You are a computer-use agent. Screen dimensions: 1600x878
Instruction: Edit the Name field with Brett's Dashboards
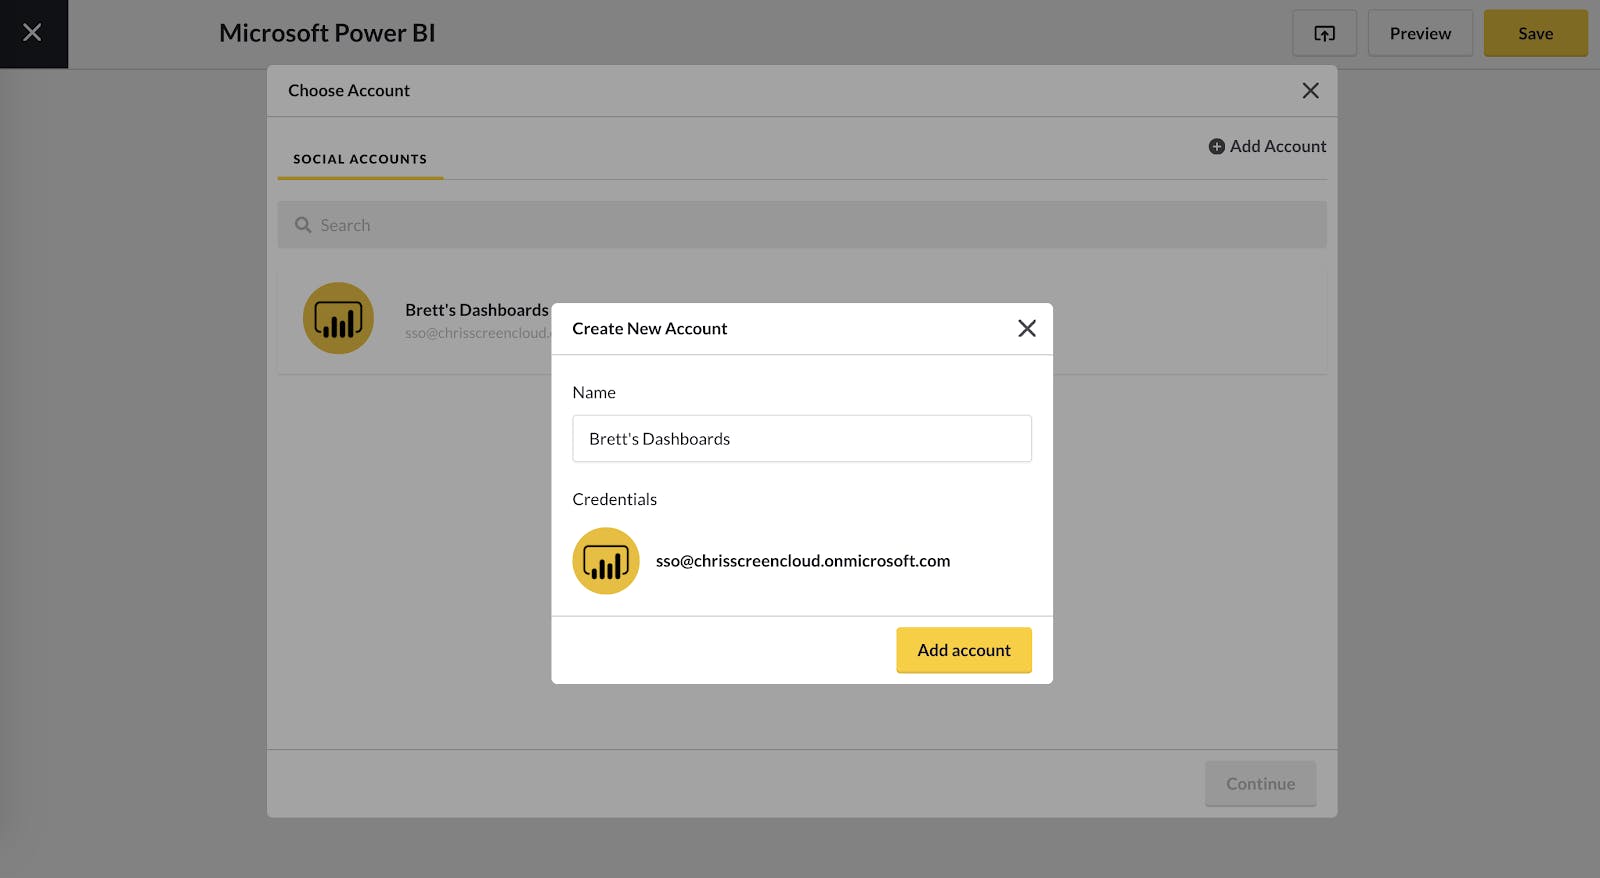[x=802, y=439]
